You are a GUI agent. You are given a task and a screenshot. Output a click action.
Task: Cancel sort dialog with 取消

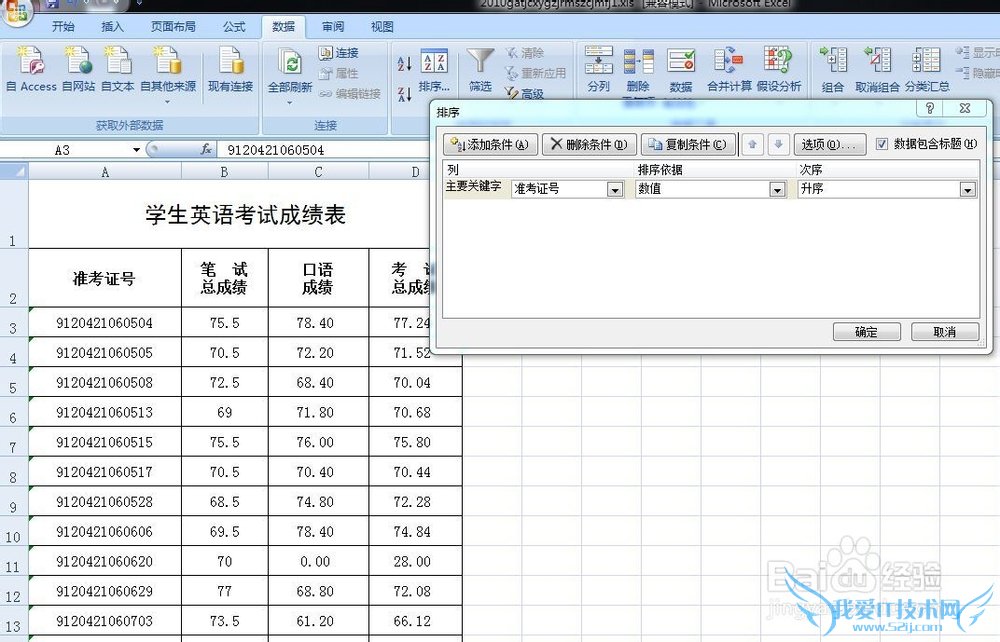[945, 332]
